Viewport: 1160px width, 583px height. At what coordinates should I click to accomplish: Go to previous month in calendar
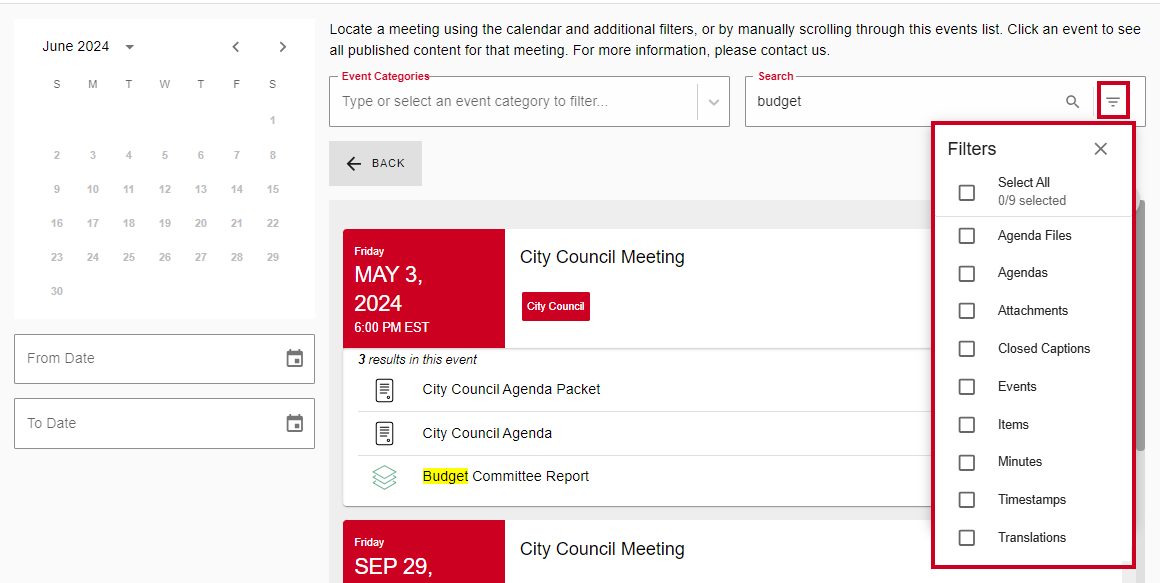click(x=236, y=47)
